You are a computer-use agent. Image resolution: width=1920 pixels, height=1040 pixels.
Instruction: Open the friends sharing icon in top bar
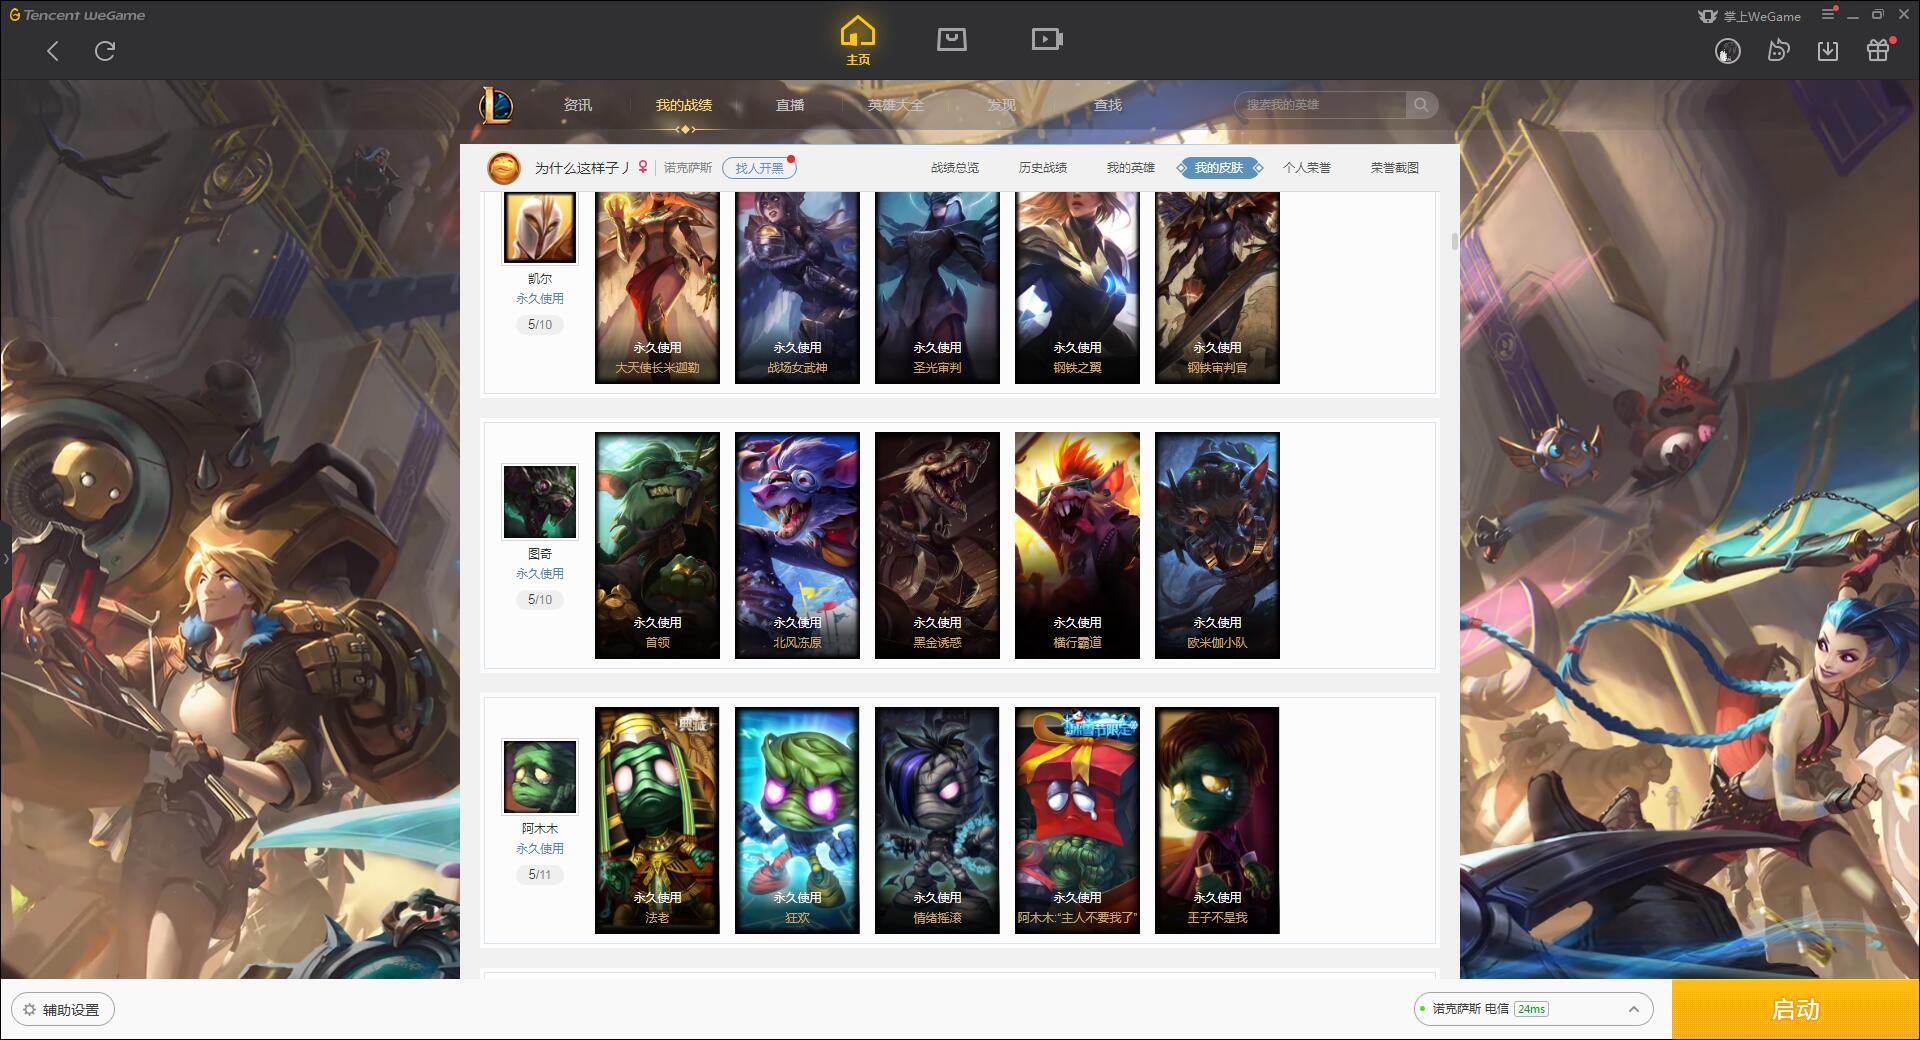pos(1778,50)
